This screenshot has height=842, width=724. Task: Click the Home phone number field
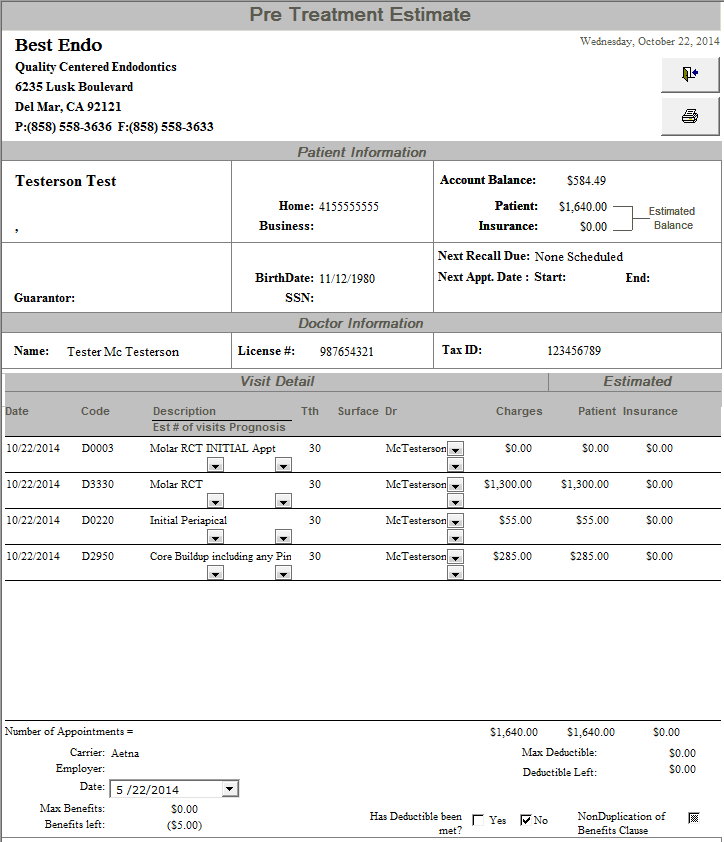(x=349, y=207)
